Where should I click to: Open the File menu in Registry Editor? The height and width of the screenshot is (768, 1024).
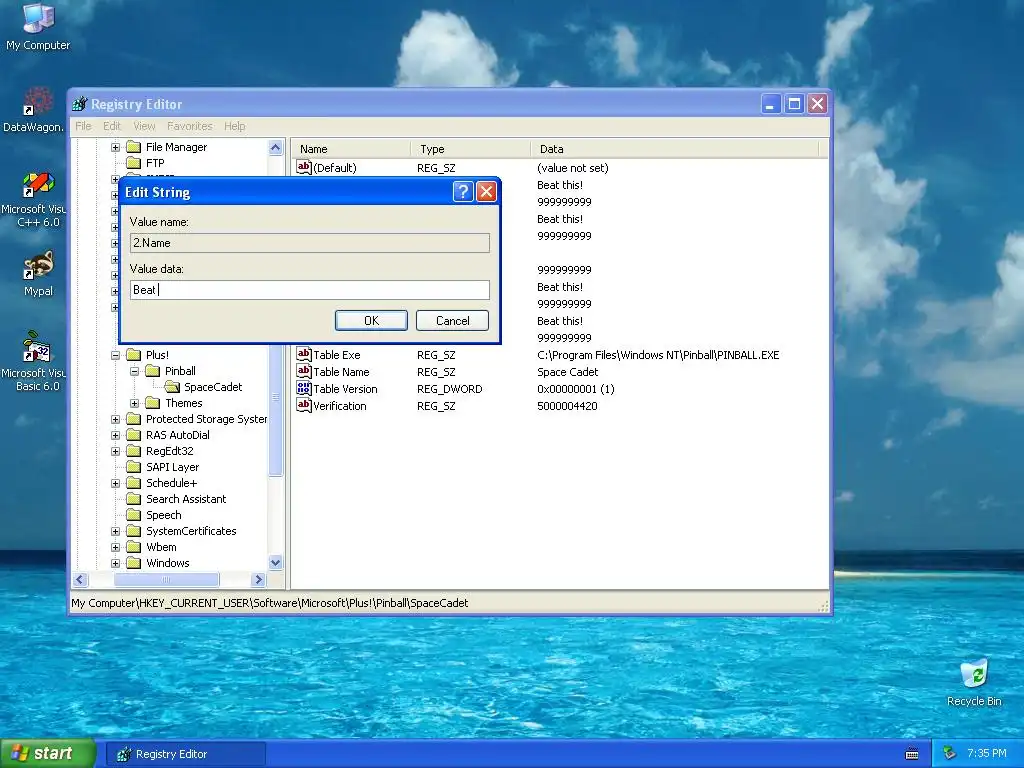[83, 126]
